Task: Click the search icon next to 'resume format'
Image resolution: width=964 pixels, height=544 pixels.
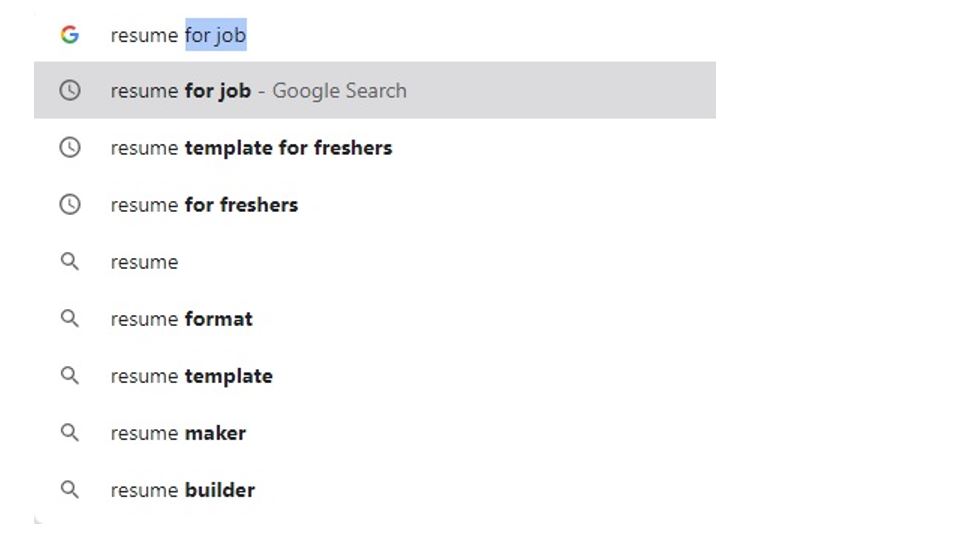Action: click(x=69, y=319)
